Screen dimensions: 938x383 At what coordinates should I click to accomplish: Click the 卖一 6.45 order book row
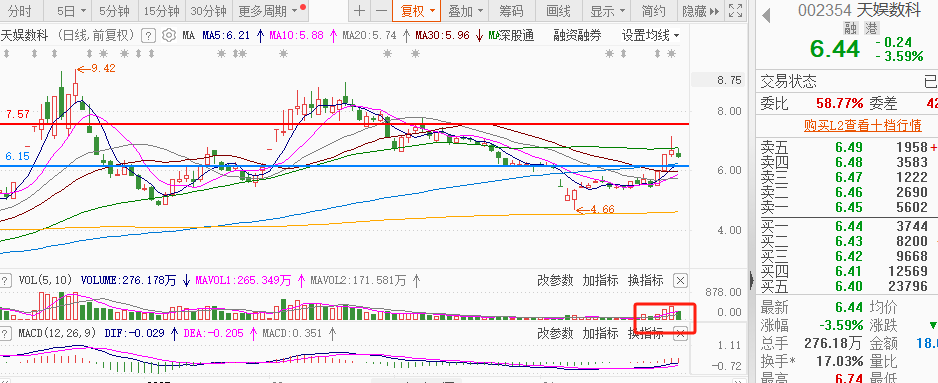point(847,207)
